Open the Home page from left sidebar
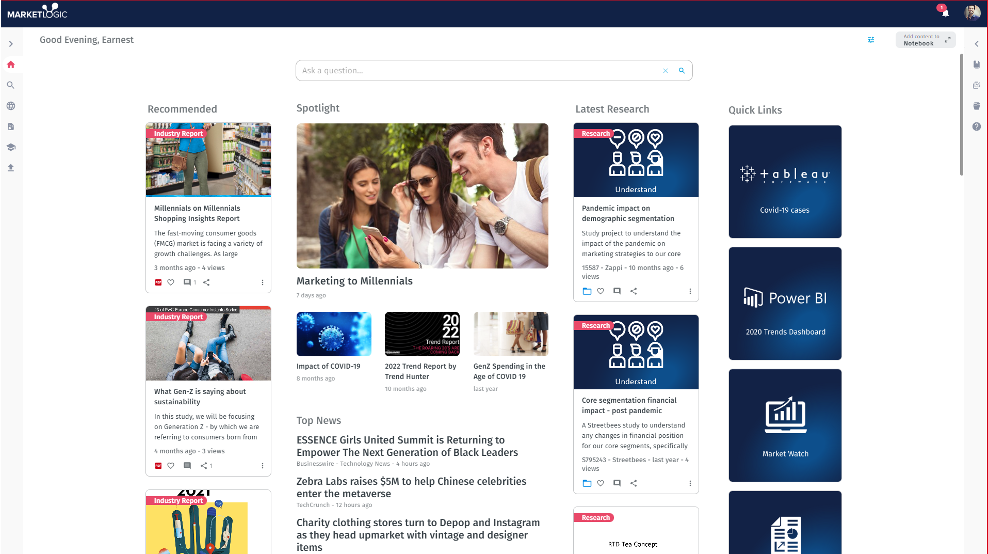 pos(11,65)
